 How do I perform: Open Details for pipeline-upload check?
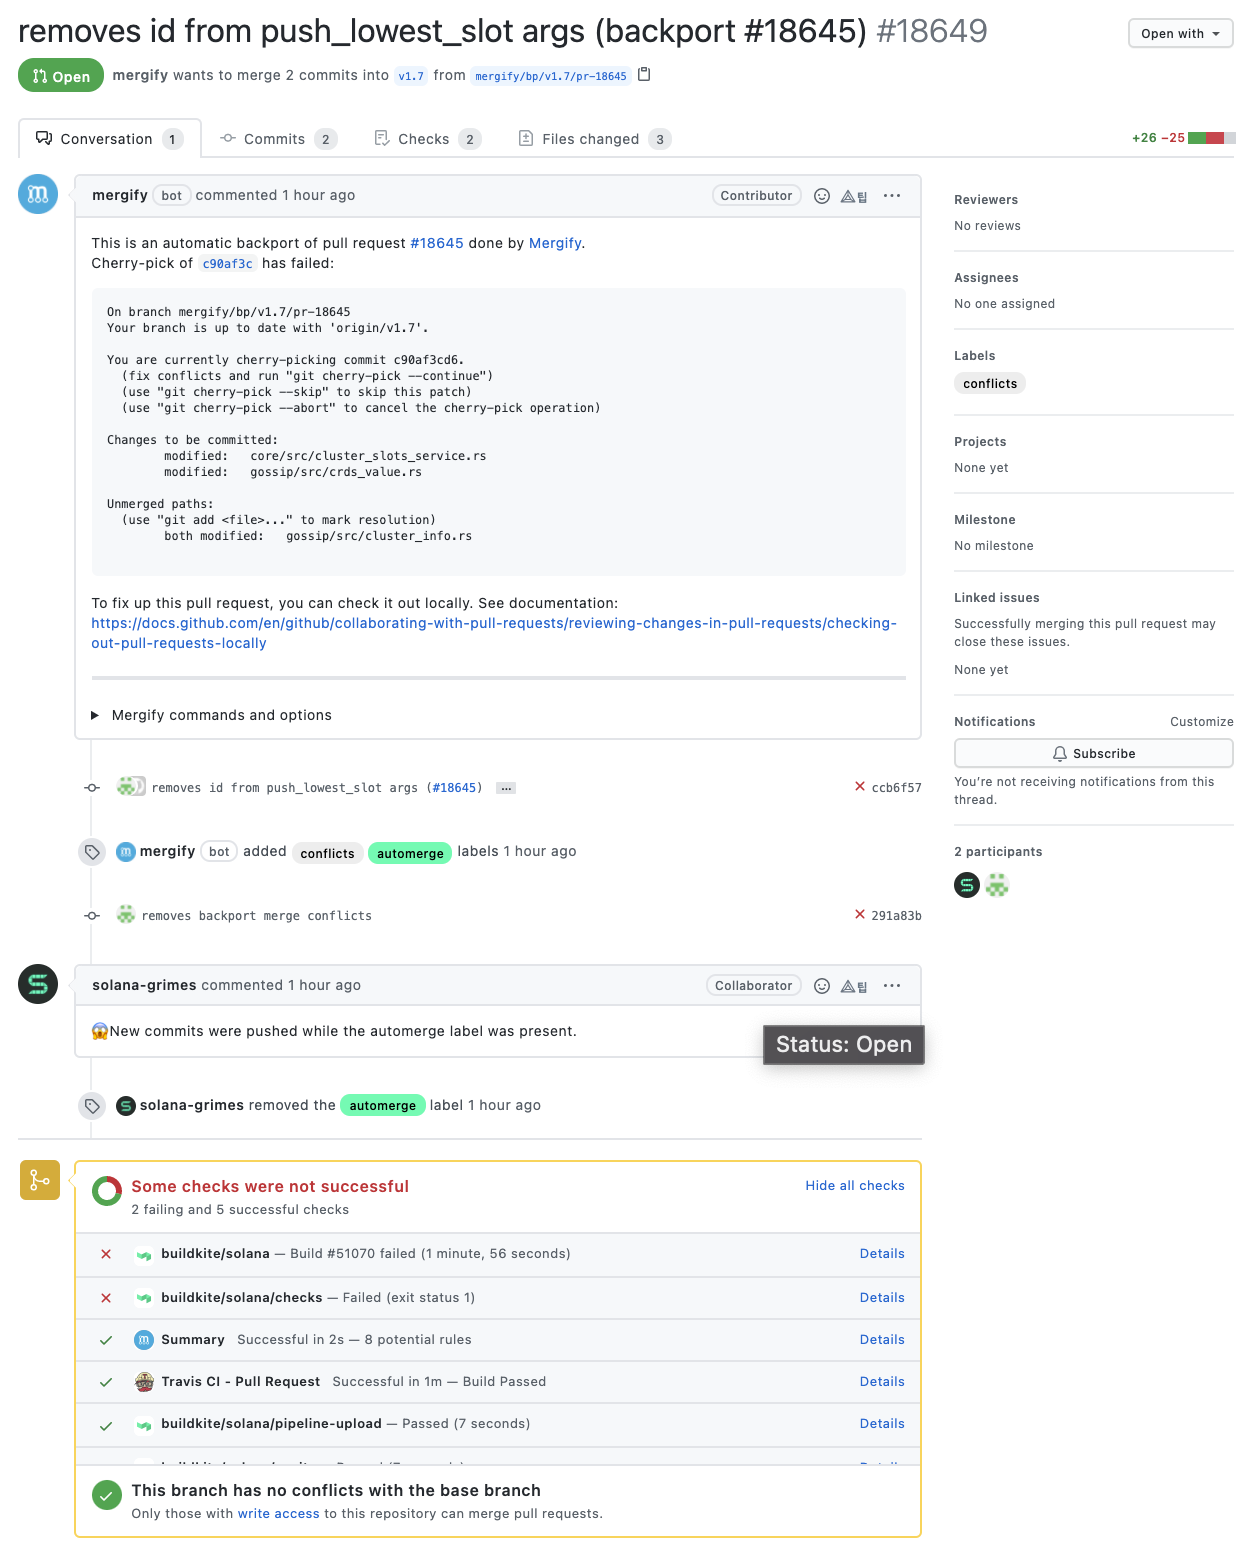[882, 1424]
